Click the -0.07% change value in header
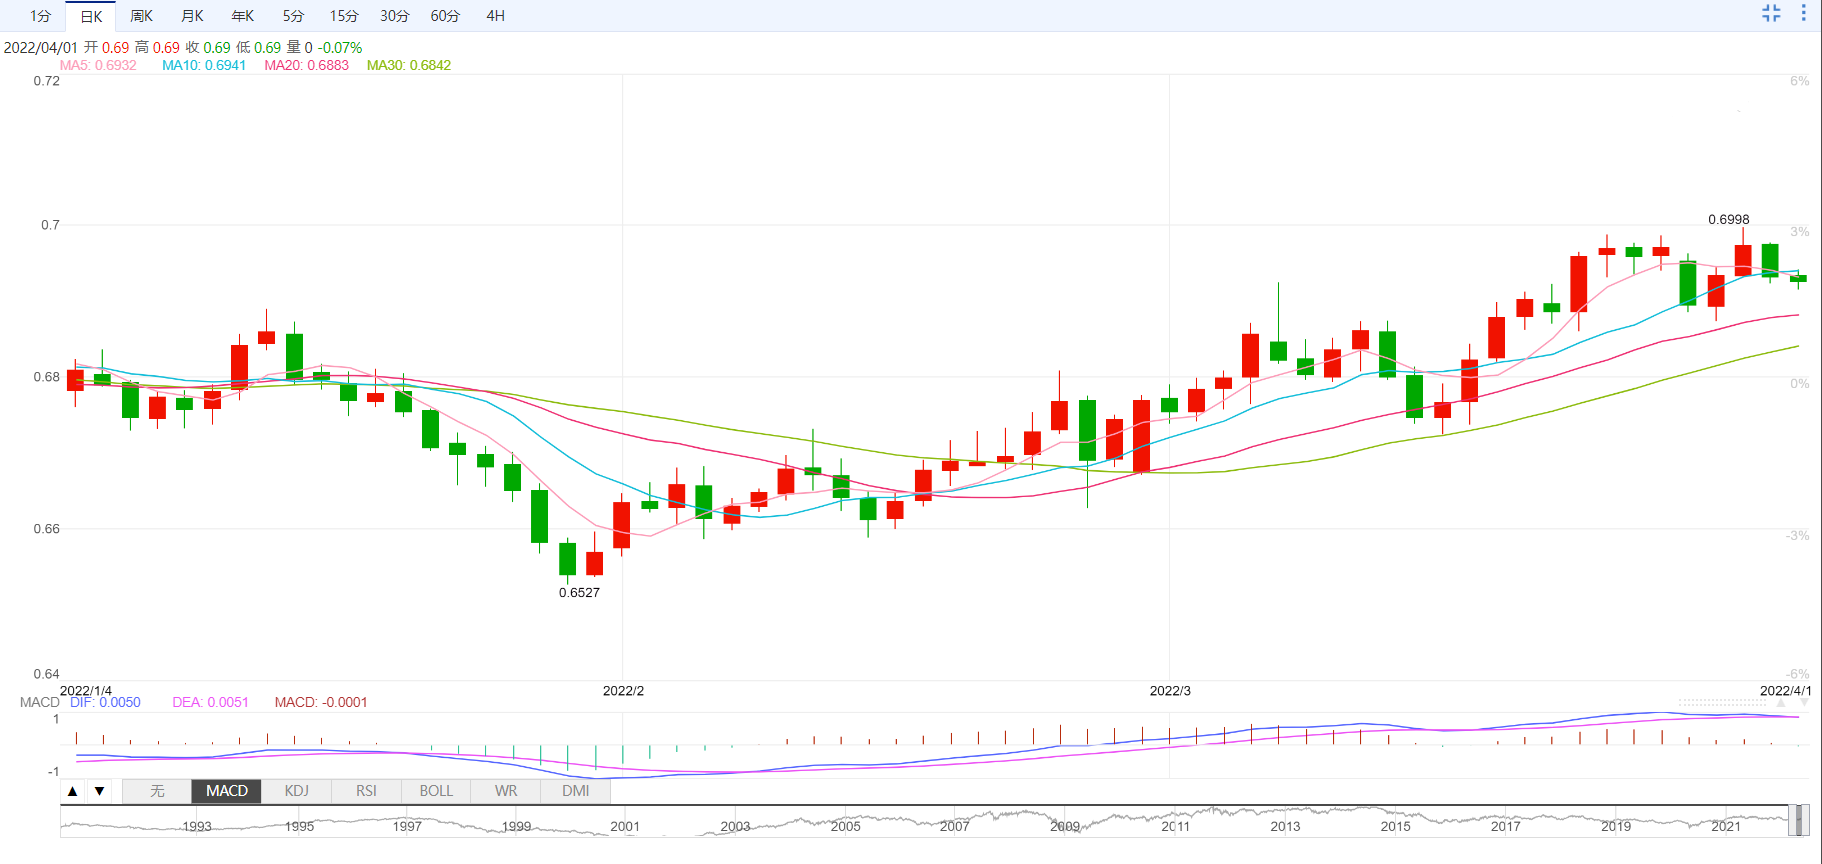1822x864 pixels. 340,47
